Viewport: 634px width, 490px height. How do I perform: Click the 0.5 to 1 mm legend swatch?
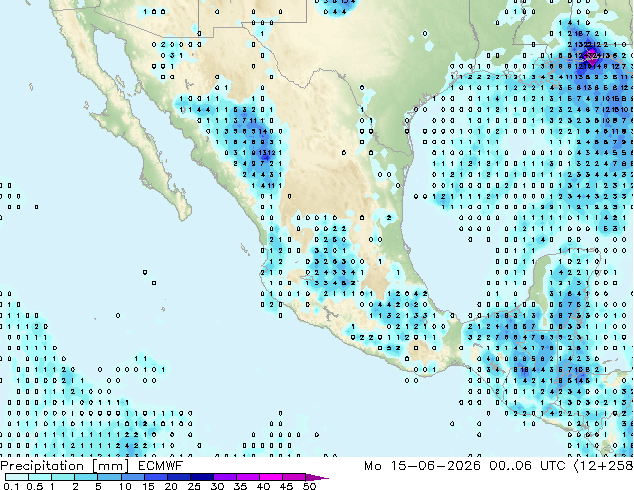click(x=40, y=477)
